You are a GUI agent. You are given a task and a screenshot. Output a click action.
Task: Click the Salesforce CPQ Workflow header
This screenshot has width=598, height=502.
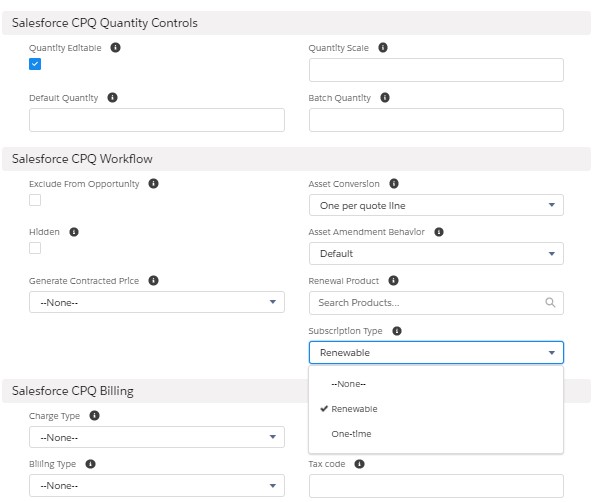[x=296, y=159]
